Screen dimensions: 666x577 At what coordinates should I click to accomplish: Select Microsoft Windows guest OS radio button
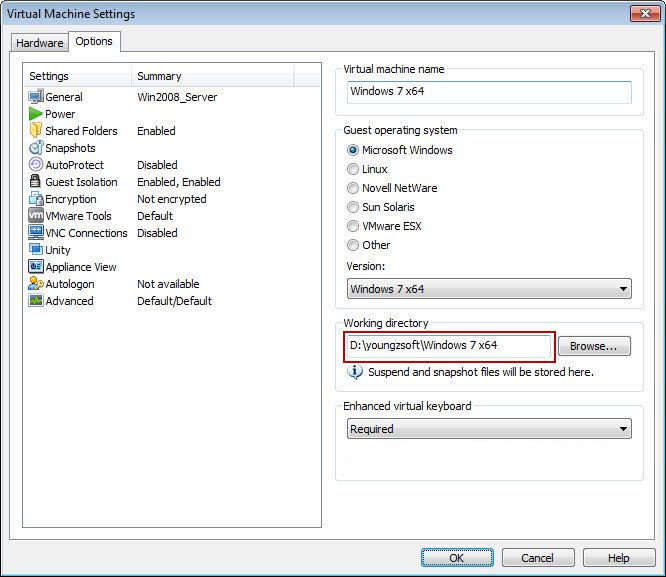[x=353, y=150]
